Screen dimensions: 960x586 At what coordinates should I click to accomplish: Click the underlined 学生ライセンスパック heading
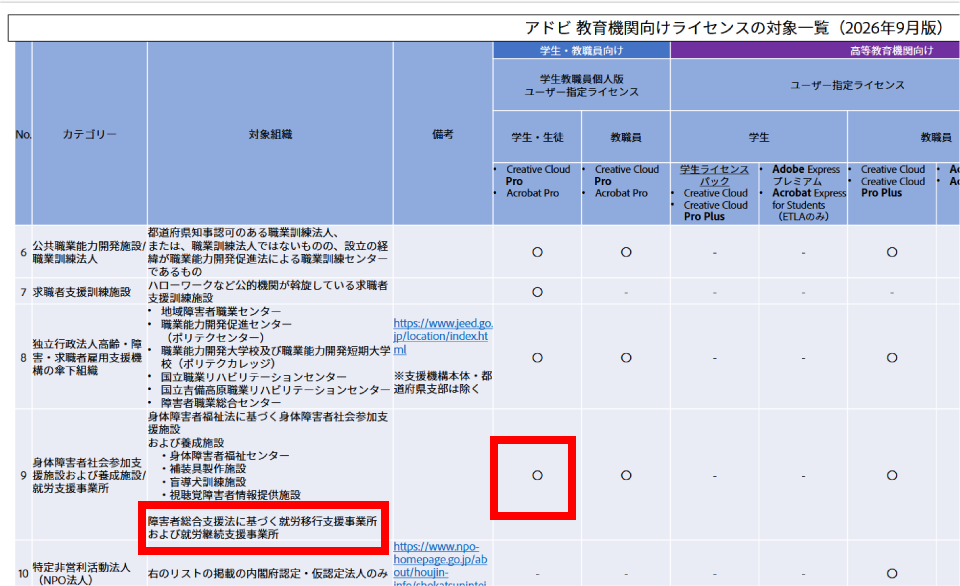point(714,175)
